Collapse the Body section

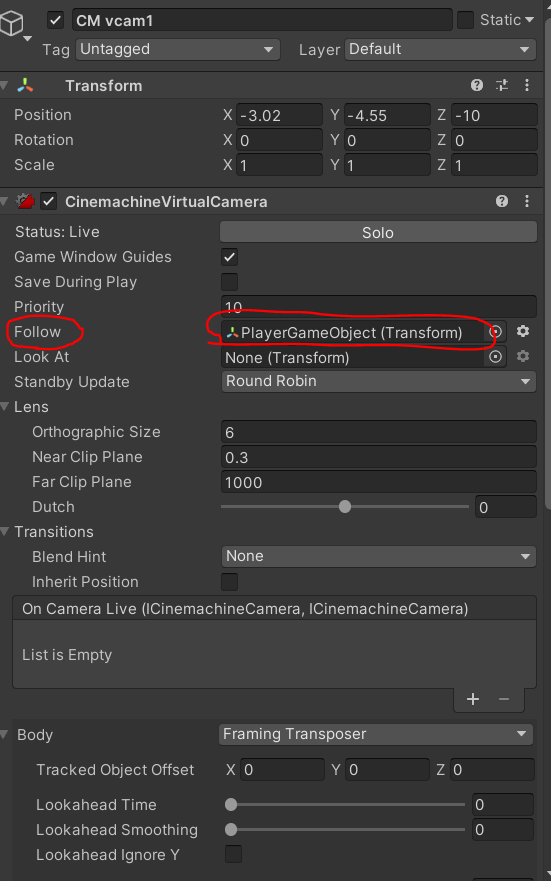(5, 734)
